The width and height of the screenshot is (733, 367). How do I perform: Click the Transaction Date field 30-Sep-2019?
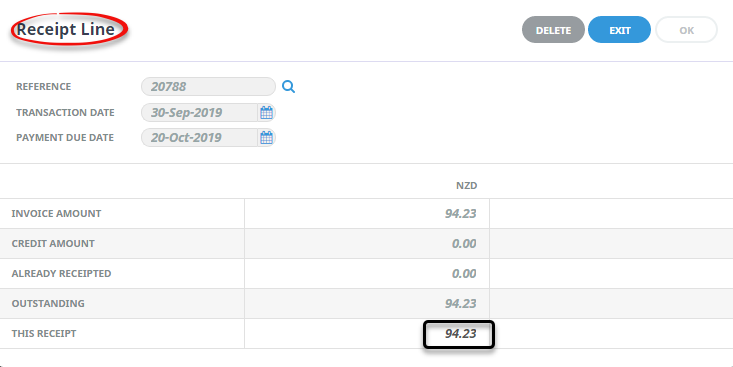click(200, 113)
